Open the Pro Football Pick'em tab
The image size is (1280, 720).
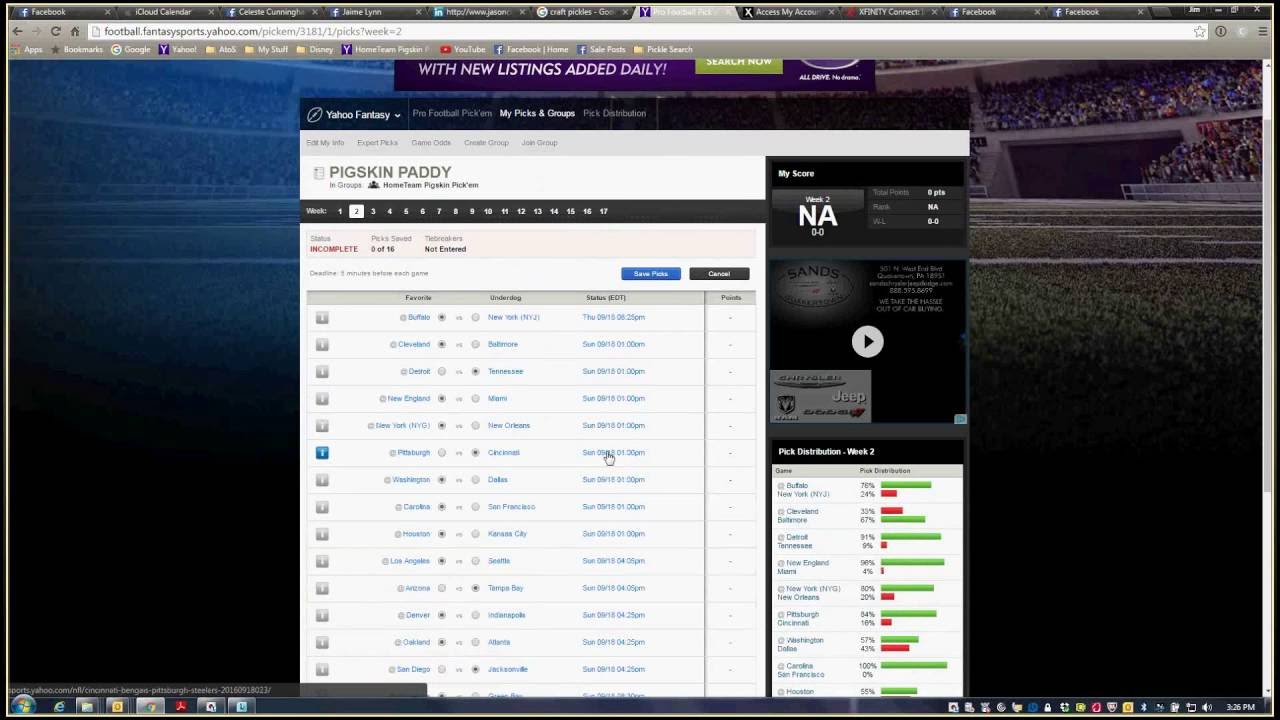coord(452,113)
